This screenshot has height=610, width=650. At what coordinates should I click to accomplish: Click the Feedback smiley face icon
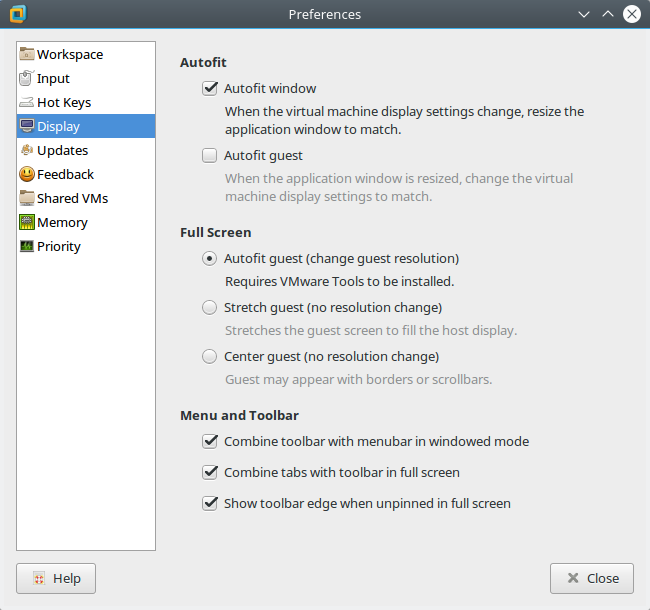[x=27, y=175]
